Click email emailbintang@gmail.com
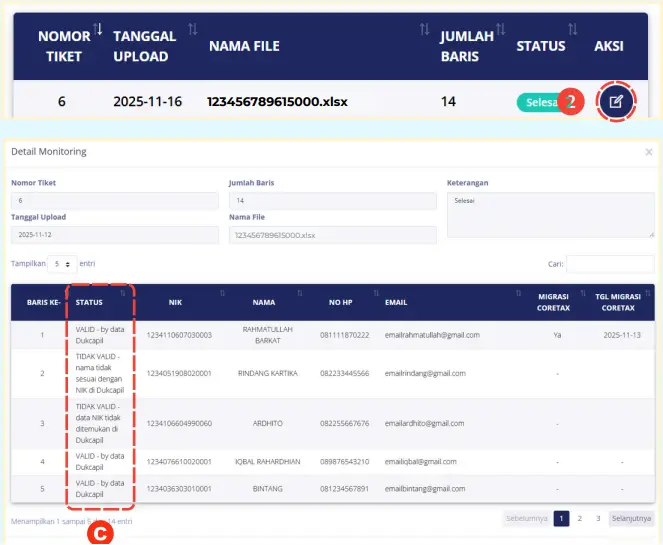Image resolution: width=663 pixels, height=545 pixels. [425, 489]
